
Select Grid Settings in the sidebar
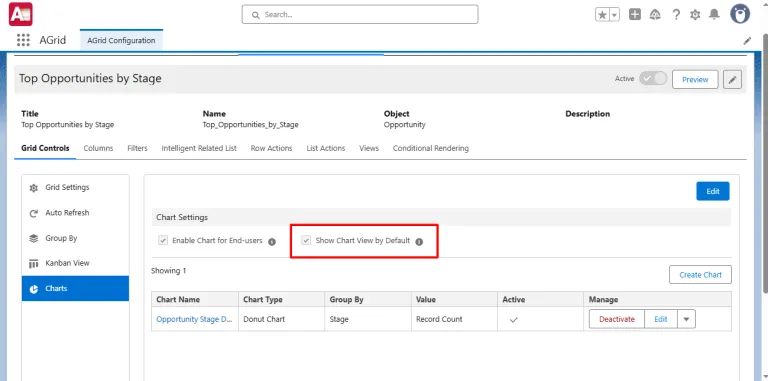point(75,188)
